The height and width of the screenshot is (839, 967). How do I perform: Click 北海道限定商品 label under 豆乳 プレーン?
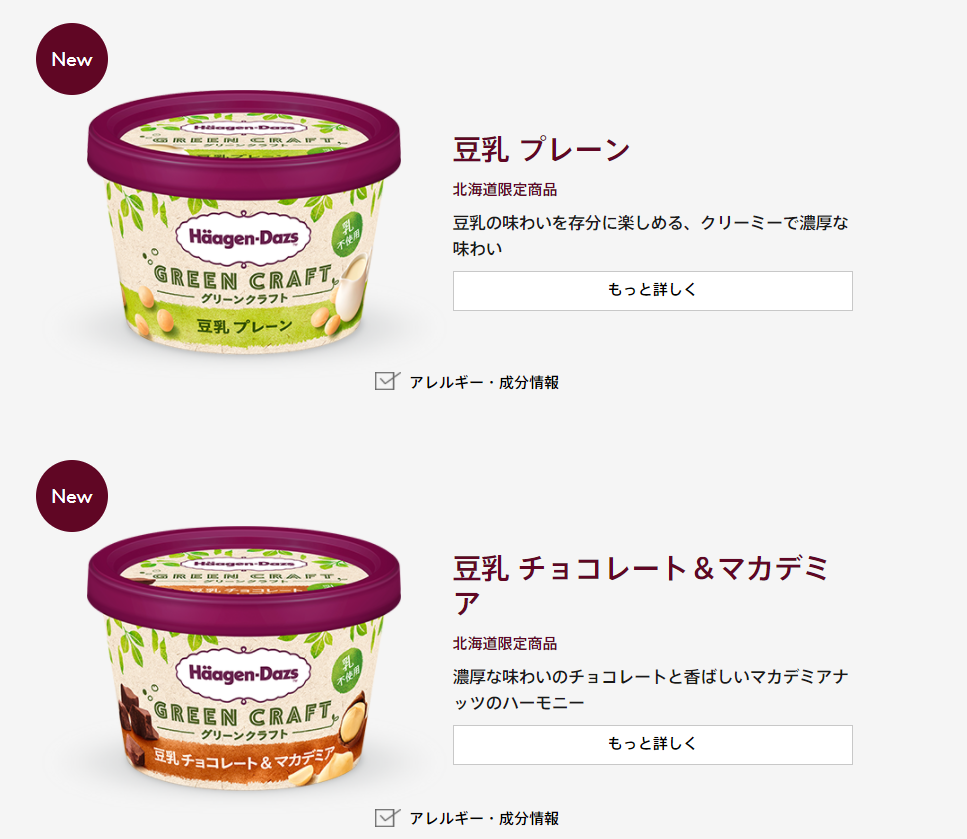point(505,190)
